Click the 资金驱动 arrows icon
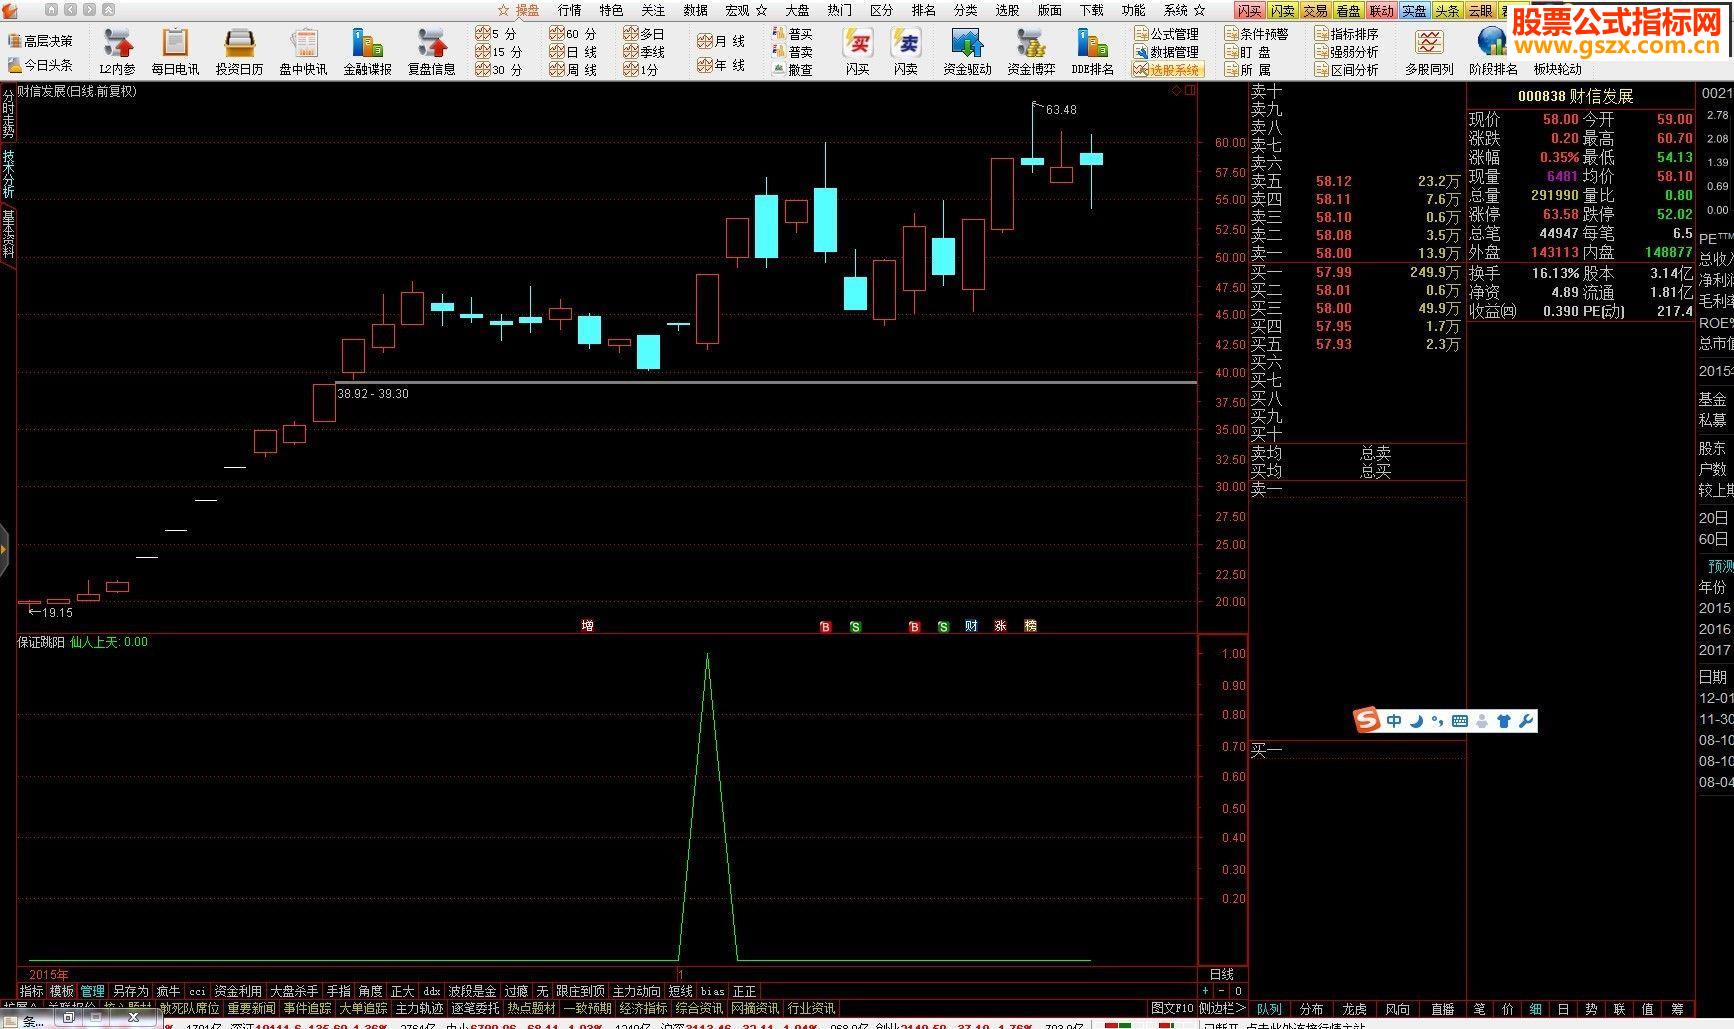1734x1029 pixels. 966,44
